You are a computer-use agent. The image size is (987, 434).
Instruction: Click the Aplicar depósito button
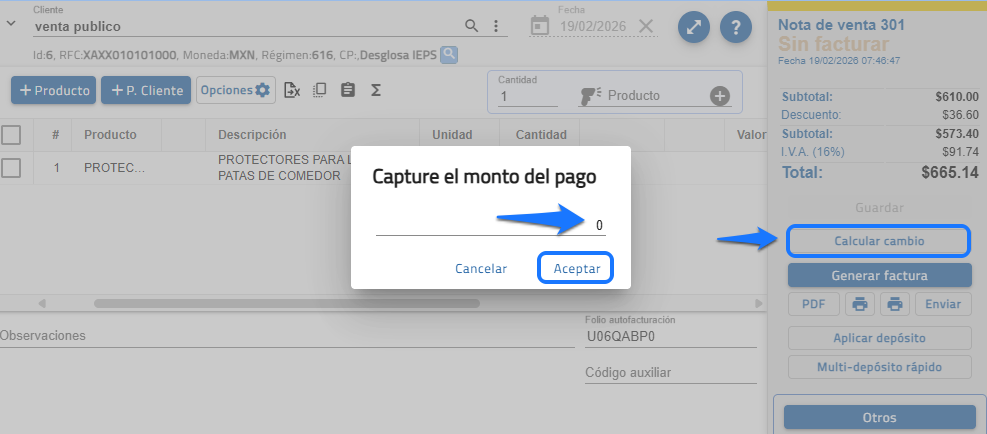click(879, 338)
